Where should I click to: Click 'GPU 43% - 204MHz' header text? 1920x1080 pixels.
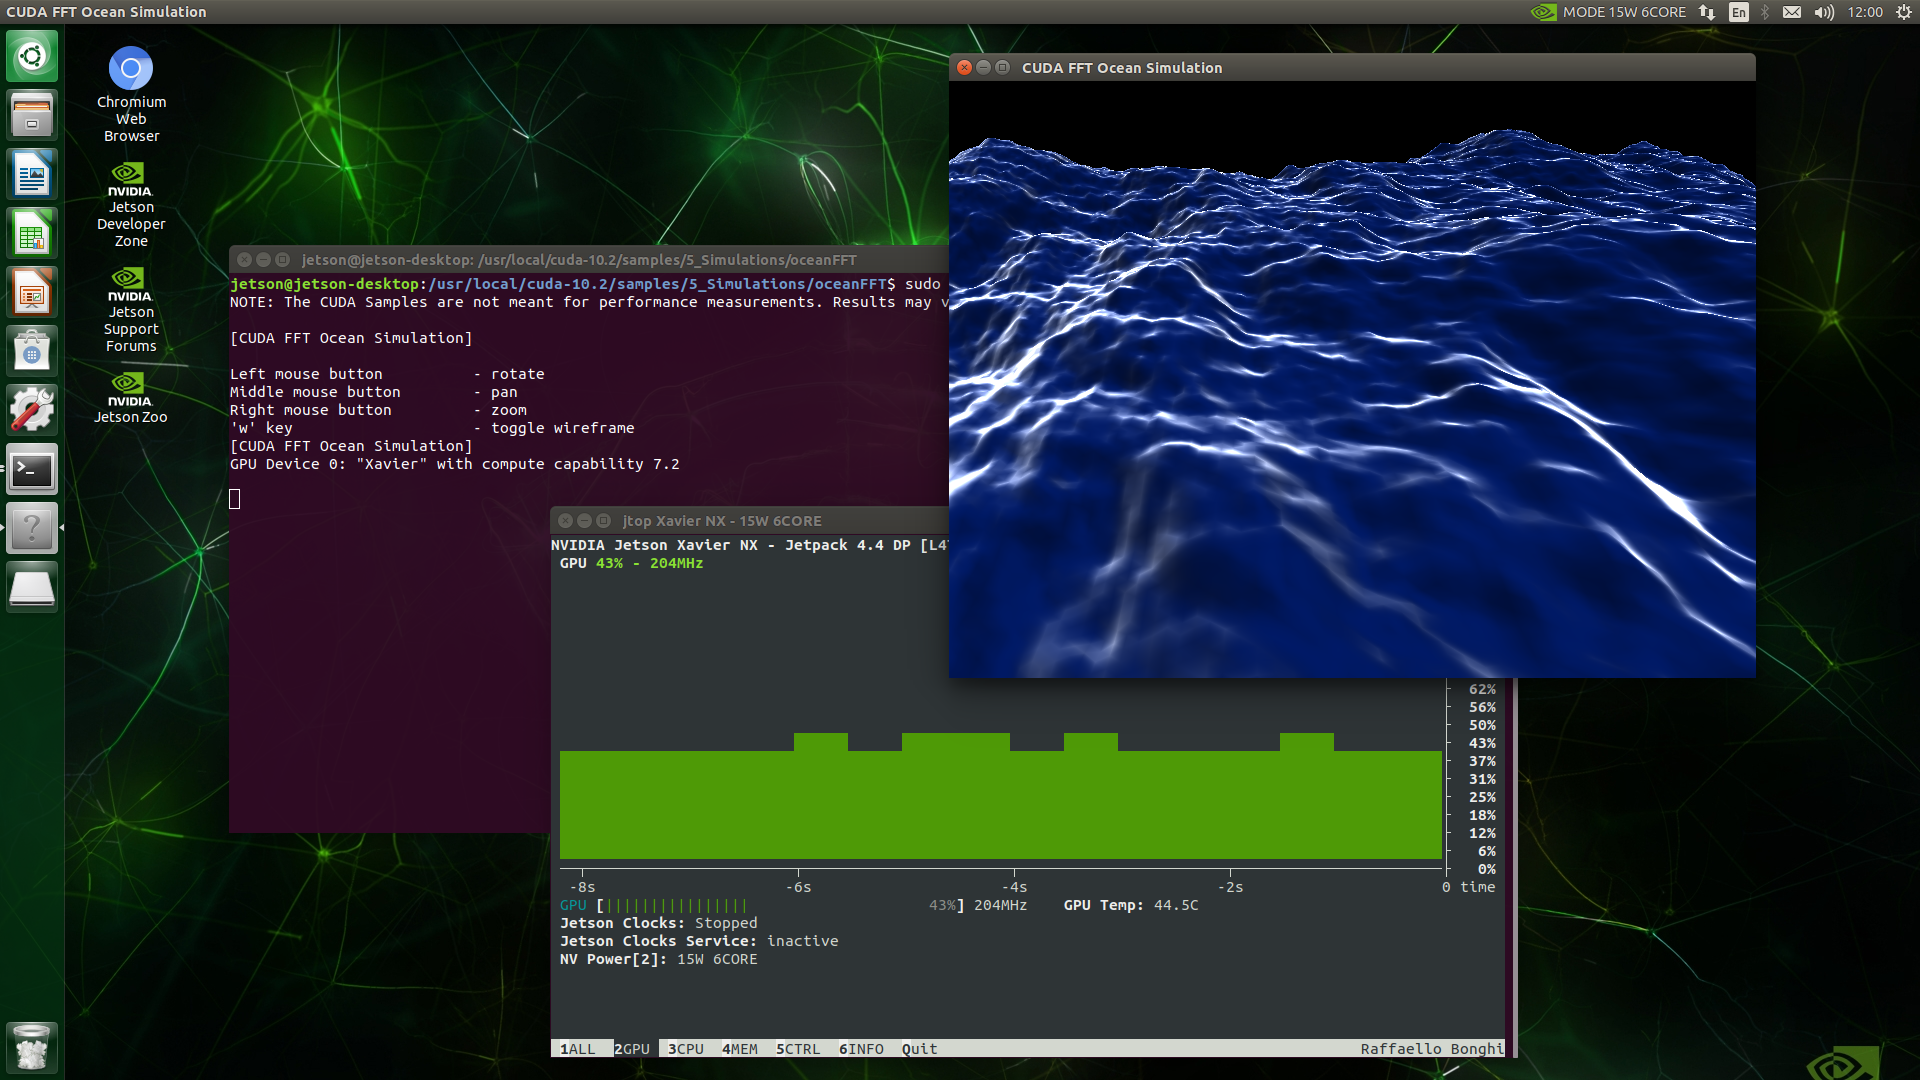[631, 563]
